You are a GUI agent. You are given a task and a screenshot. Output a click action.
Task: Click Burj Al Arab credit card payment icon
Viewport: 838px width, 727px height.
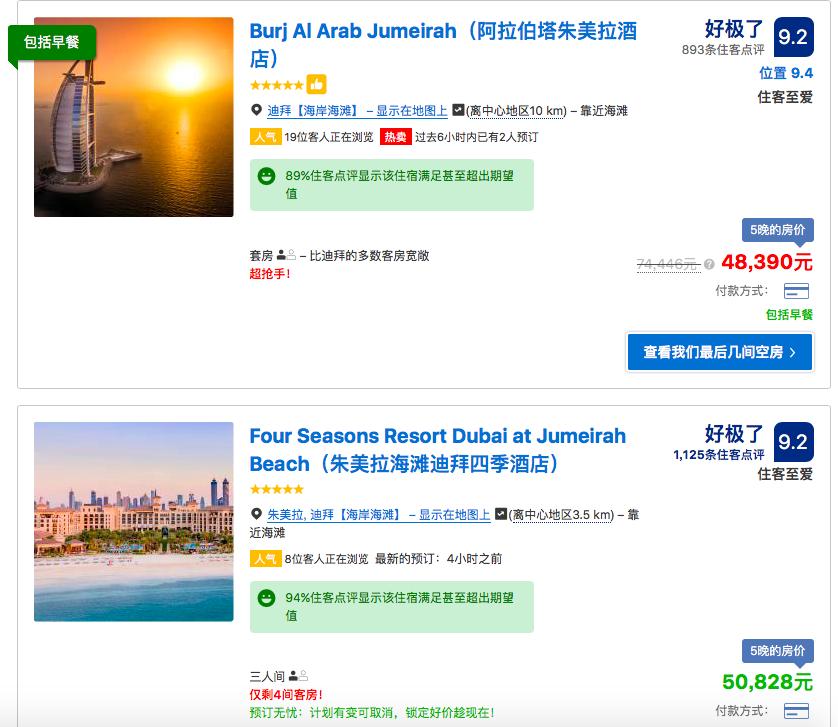click(x=796, y=291)
